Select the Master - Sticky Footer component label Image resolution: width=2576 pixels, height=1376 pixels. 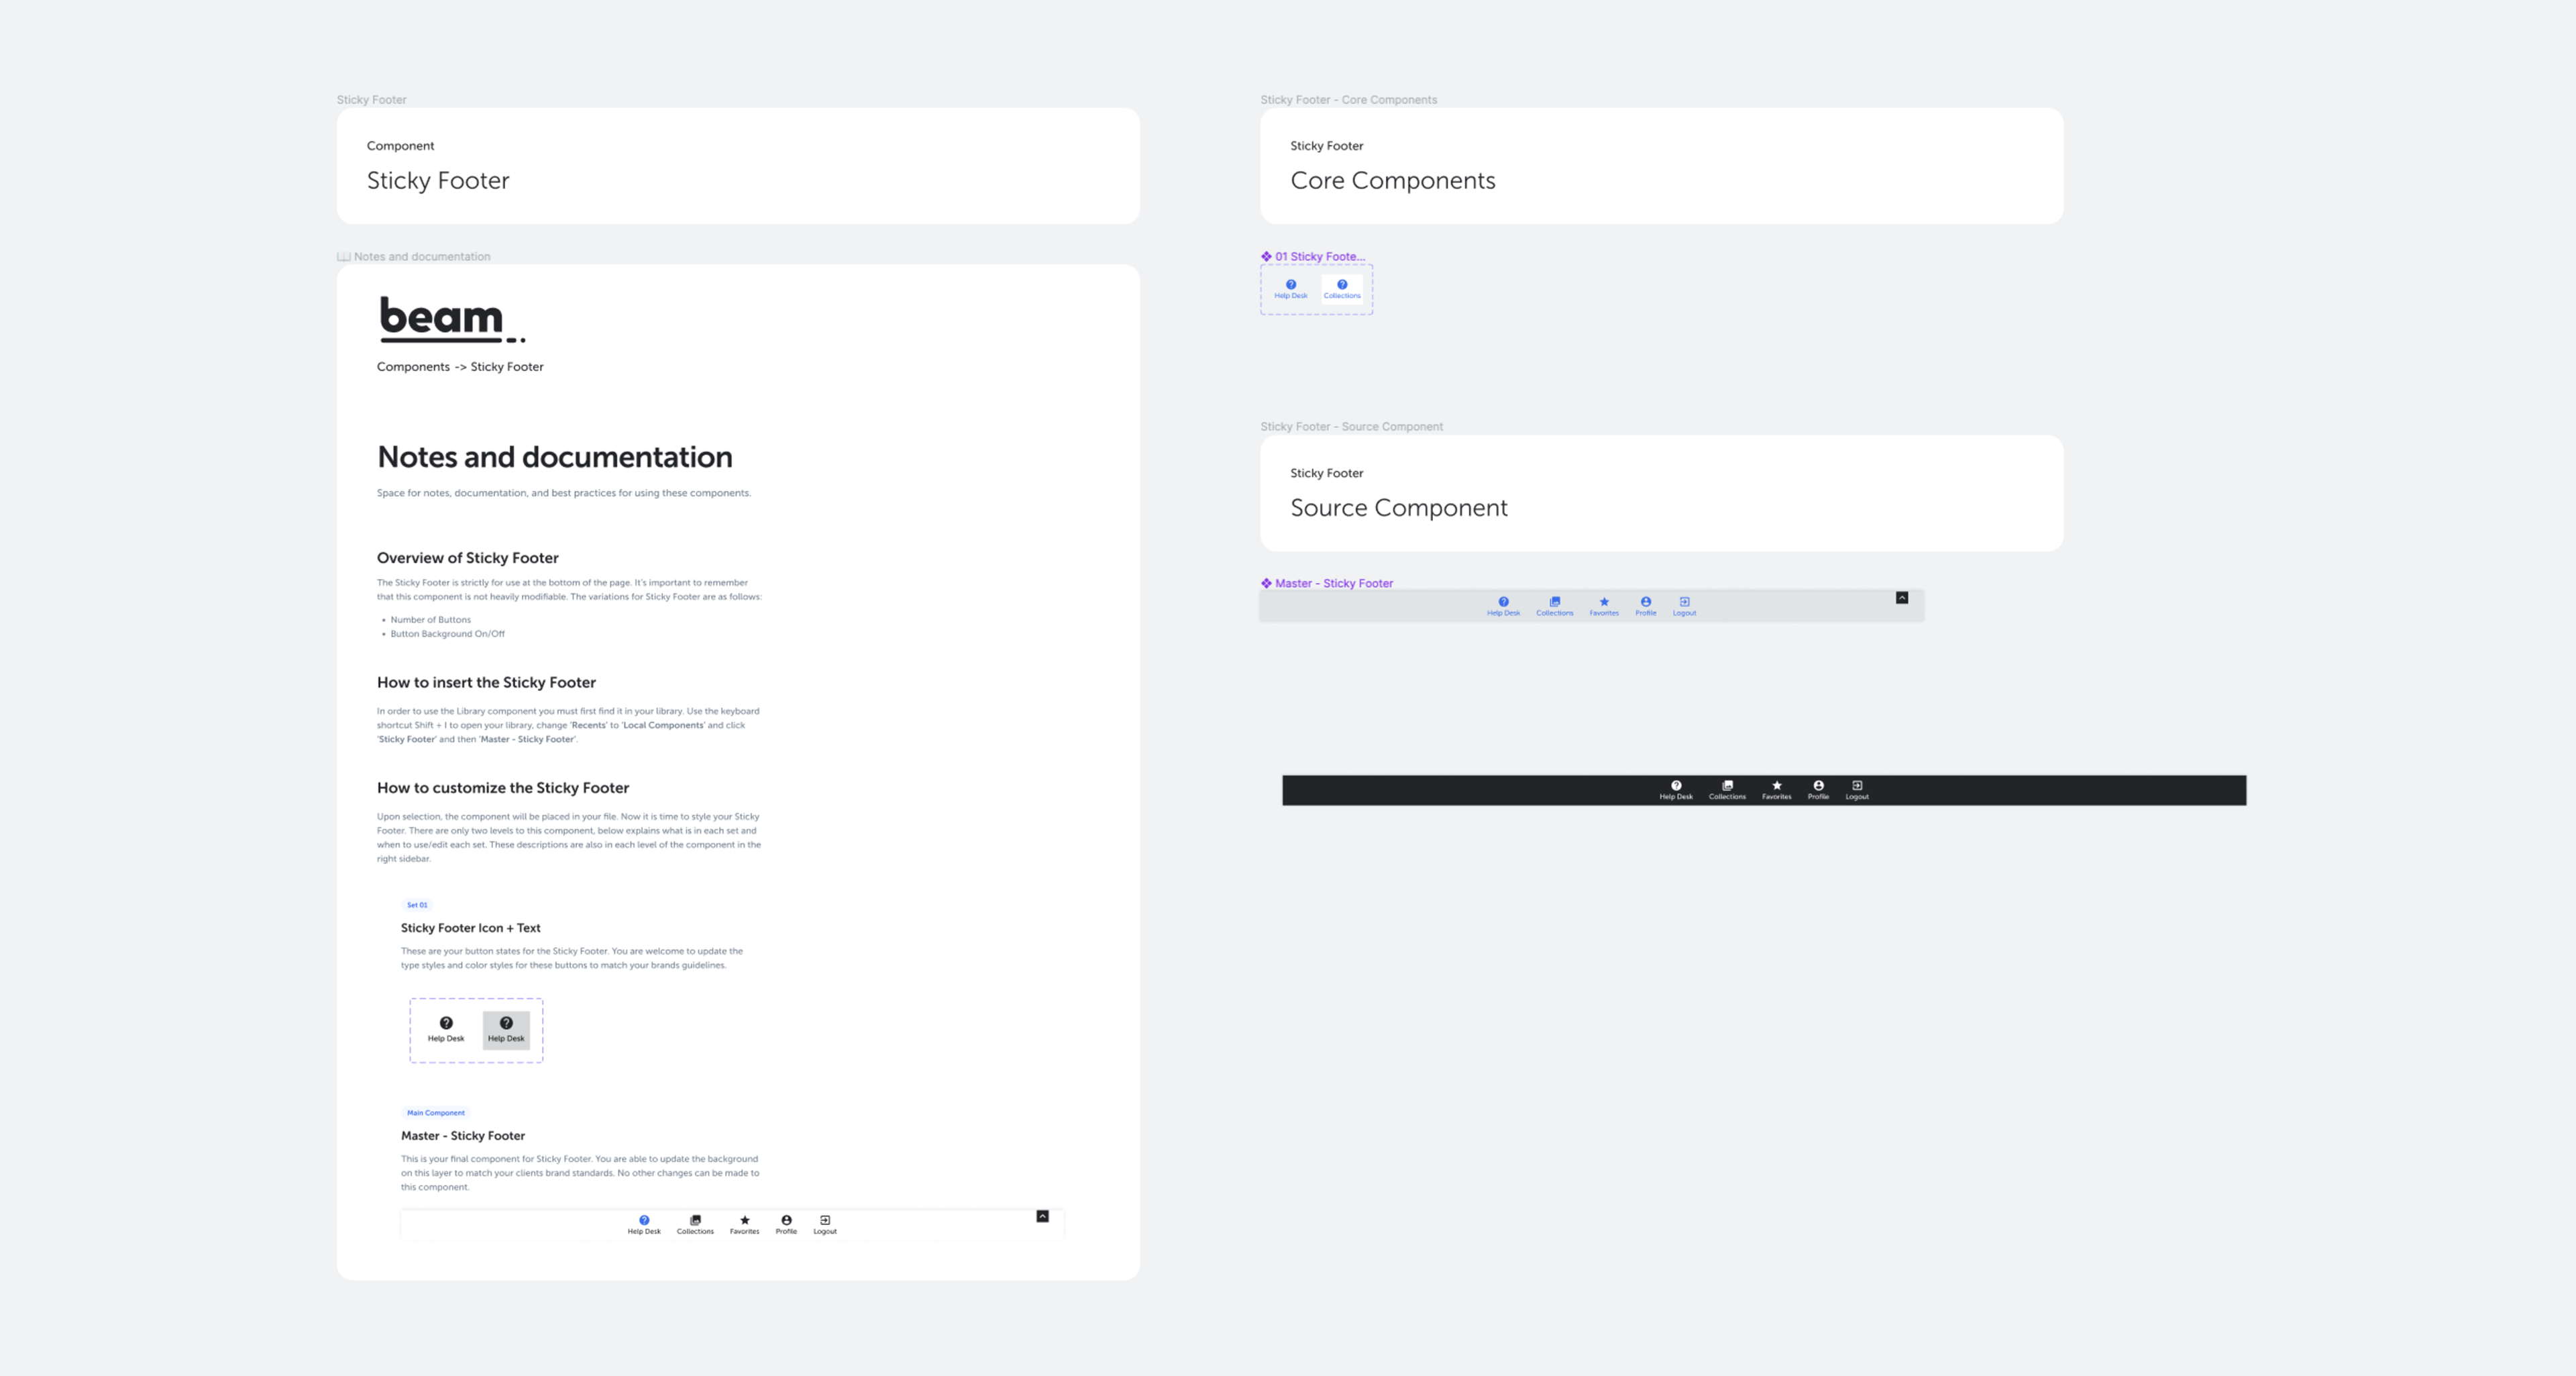click(x=1333, y=583)
